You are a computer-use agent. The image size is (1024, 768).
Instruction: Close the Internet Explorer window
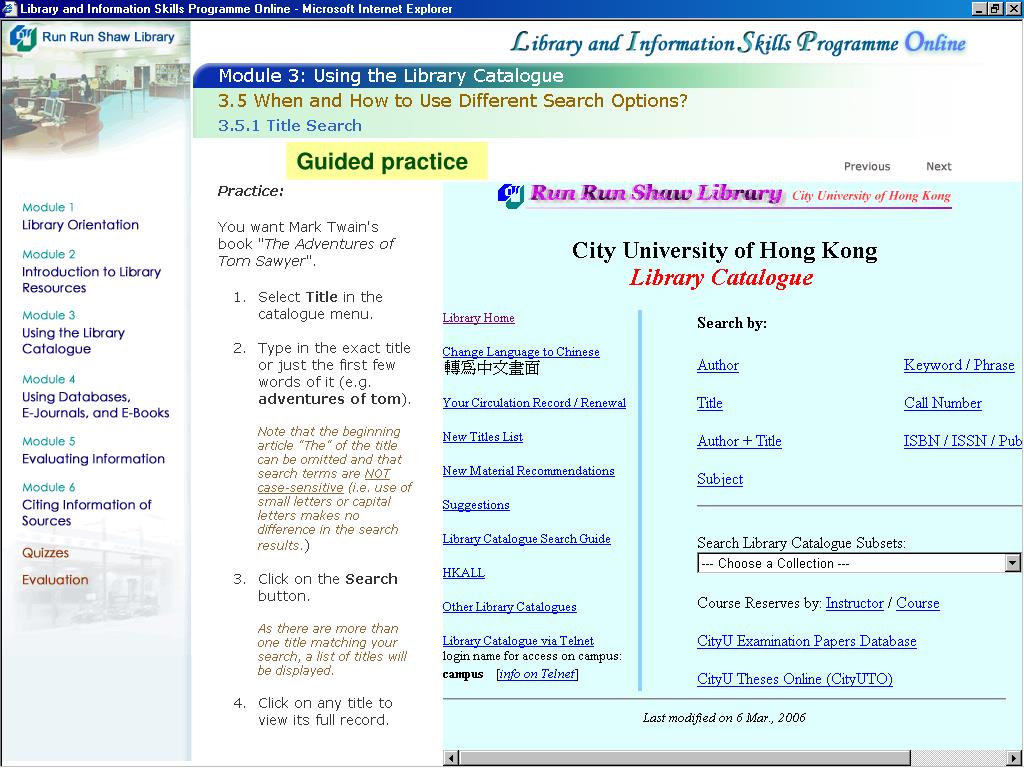coord(1012,8)
